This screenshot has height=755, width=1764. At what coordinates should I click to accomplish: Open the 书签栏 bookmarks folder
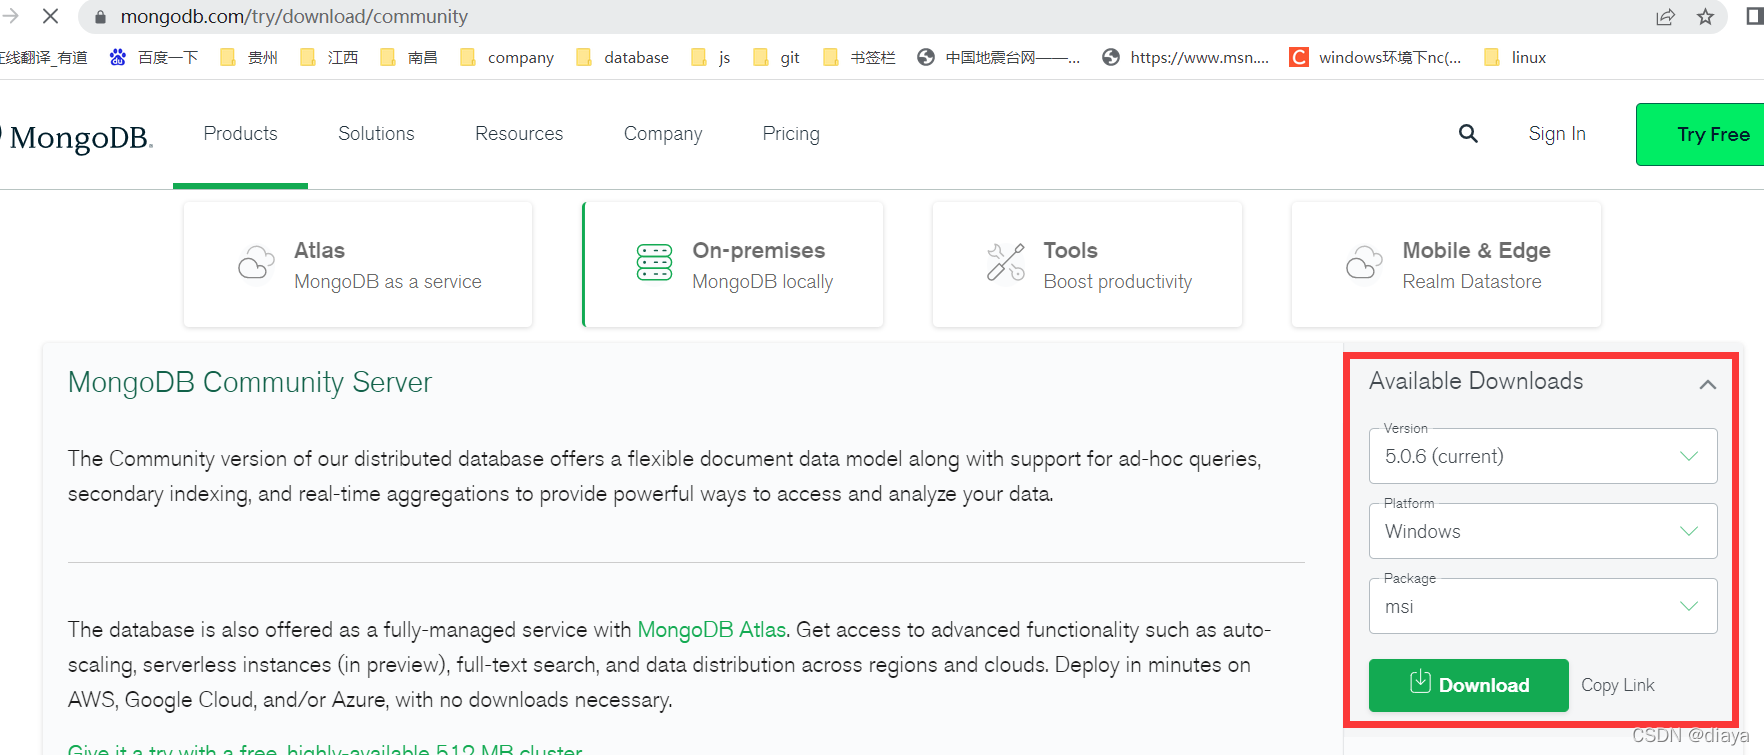[859, 57]
